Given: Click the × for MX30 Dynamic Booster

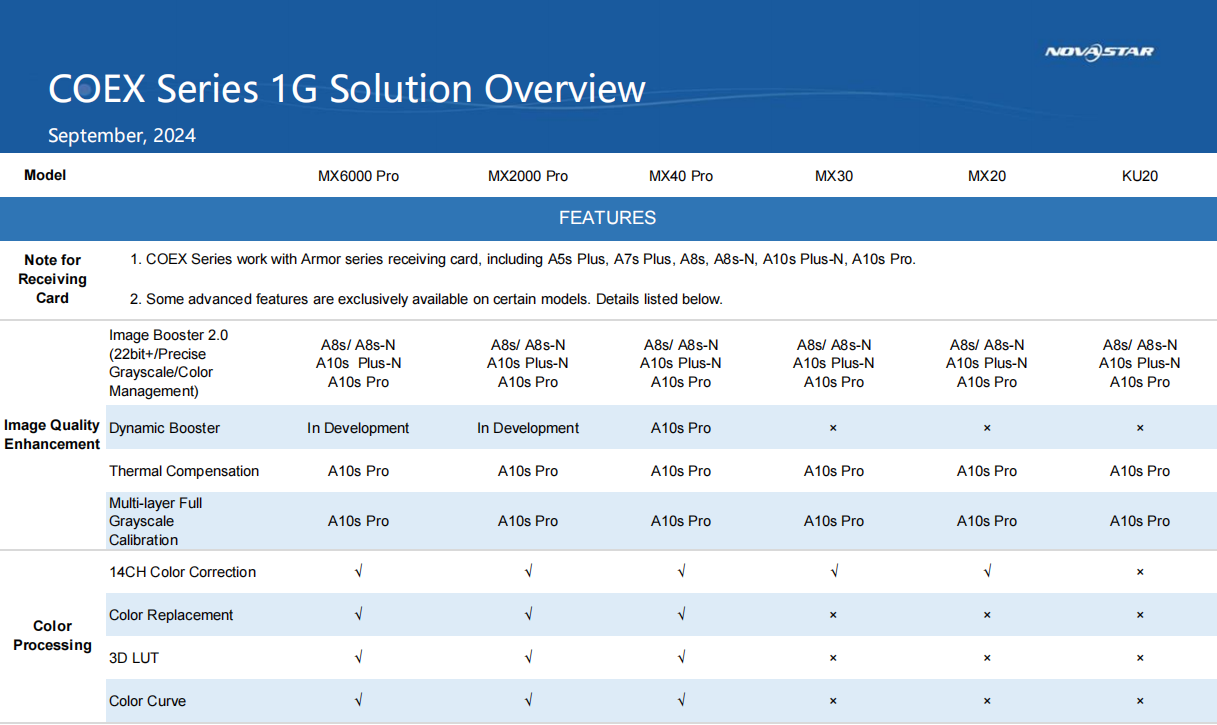Looking at the screenshot, I should [833, 428].
